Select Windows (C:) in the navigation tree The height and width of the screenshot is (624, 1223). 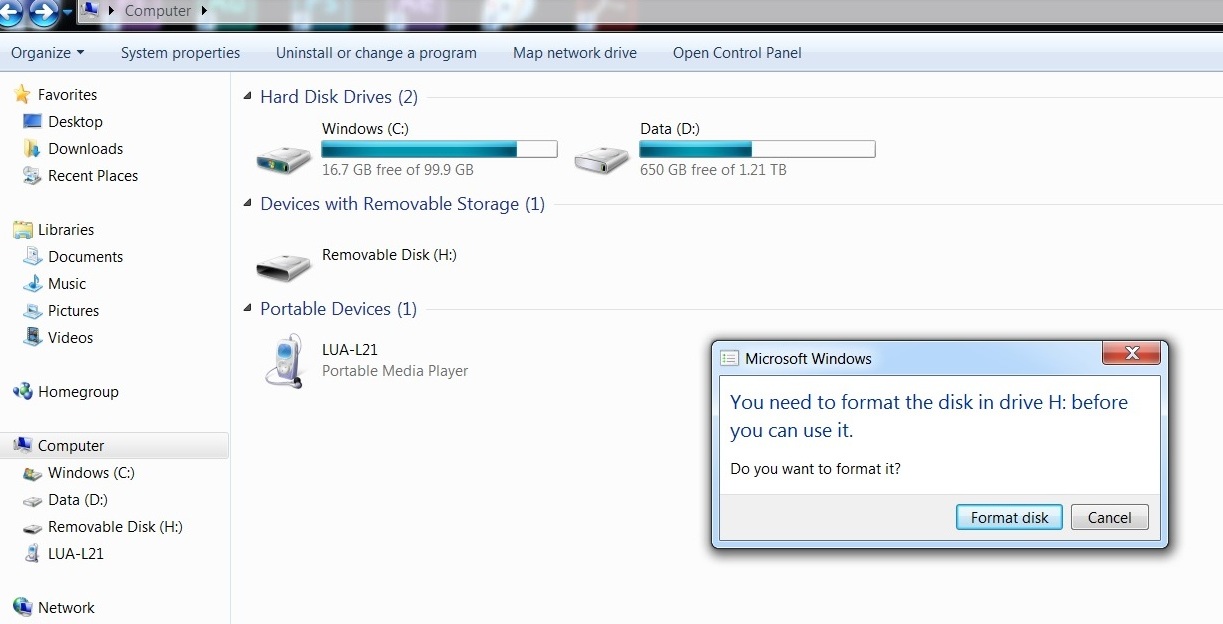[91, 473]
